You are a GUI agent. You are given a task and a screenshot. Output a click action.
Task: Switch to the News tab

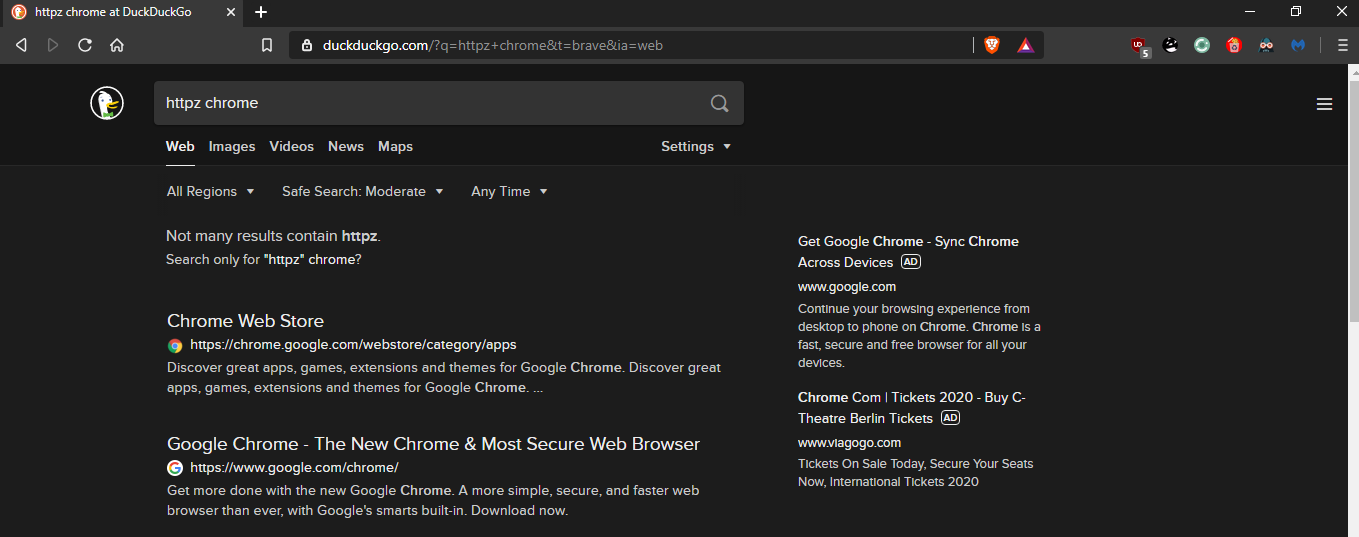click(x=346, y=146)
